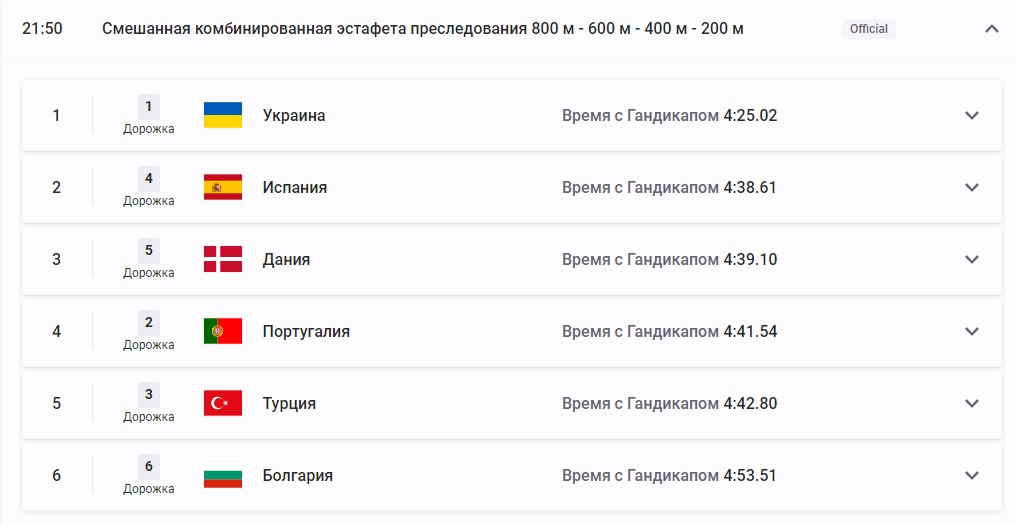Expand Ukraine's result details chevron

tap(971, 115)
